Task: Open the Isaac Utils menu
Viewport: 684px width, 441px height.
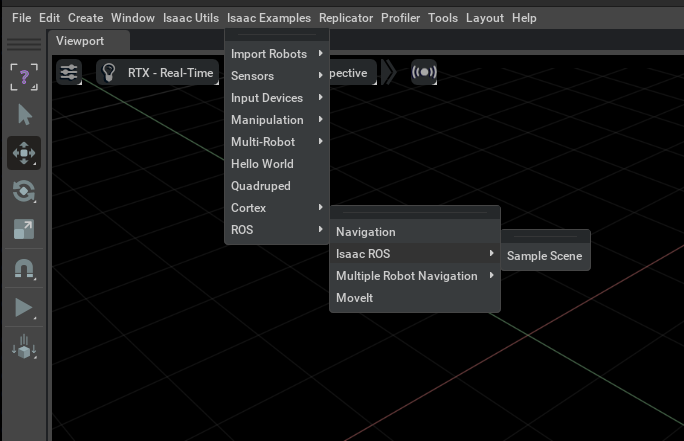Action: pyautogui.click(x=191, y=18)
